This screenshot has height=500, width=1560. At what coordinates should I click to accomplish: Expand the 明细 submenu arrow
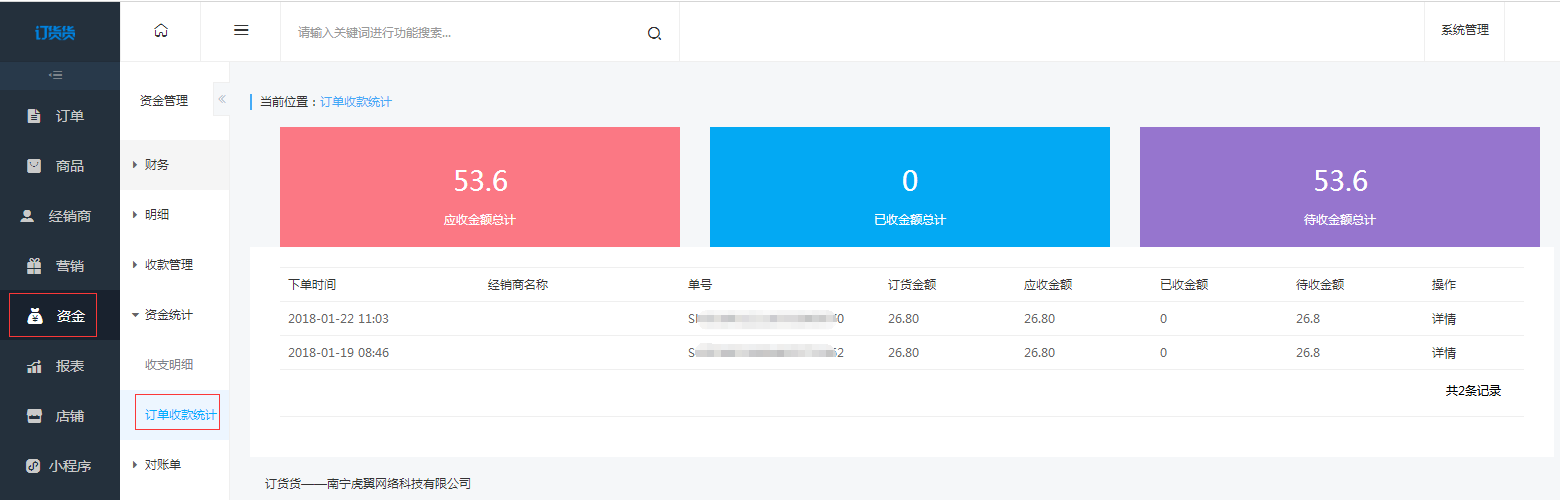click(x=135, y=215)
